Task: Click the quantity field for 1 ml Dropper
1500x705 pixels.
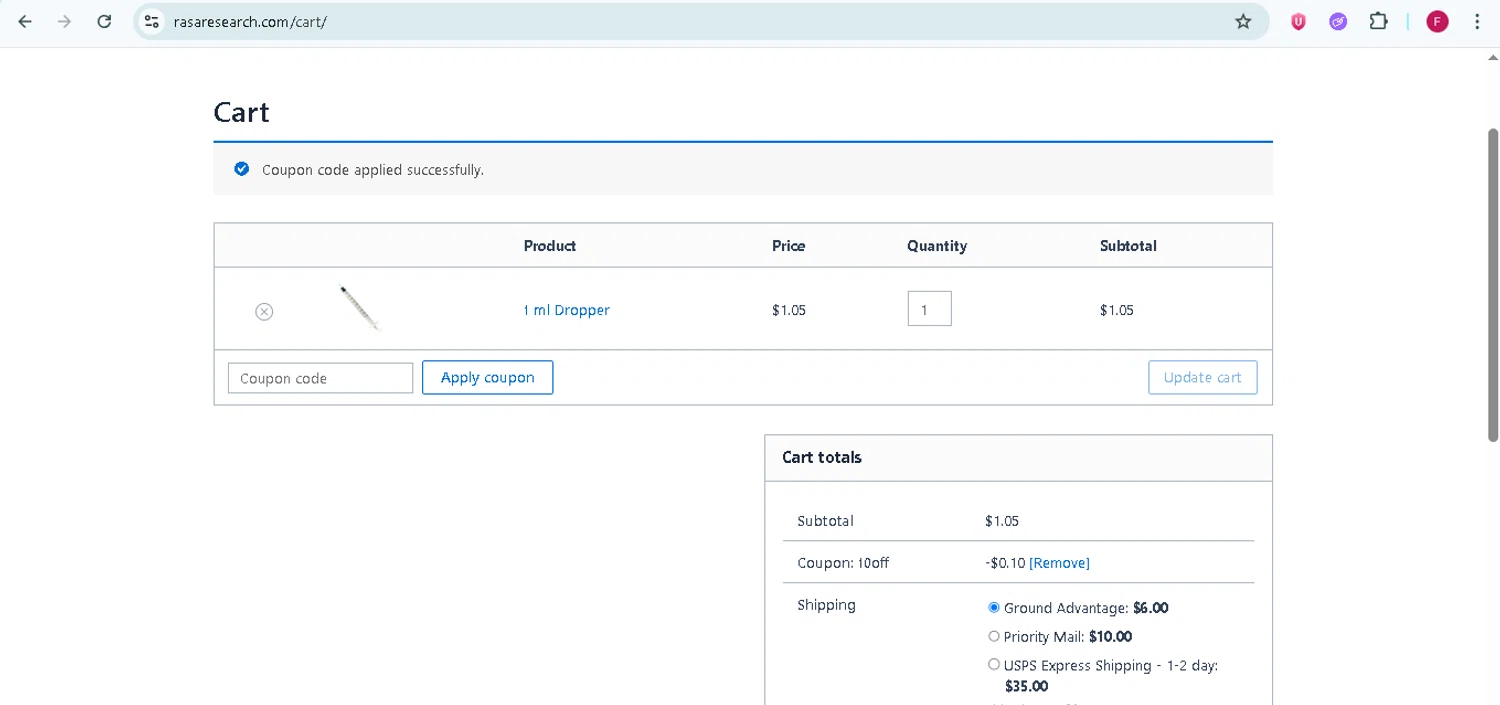Action: point(929,309)
